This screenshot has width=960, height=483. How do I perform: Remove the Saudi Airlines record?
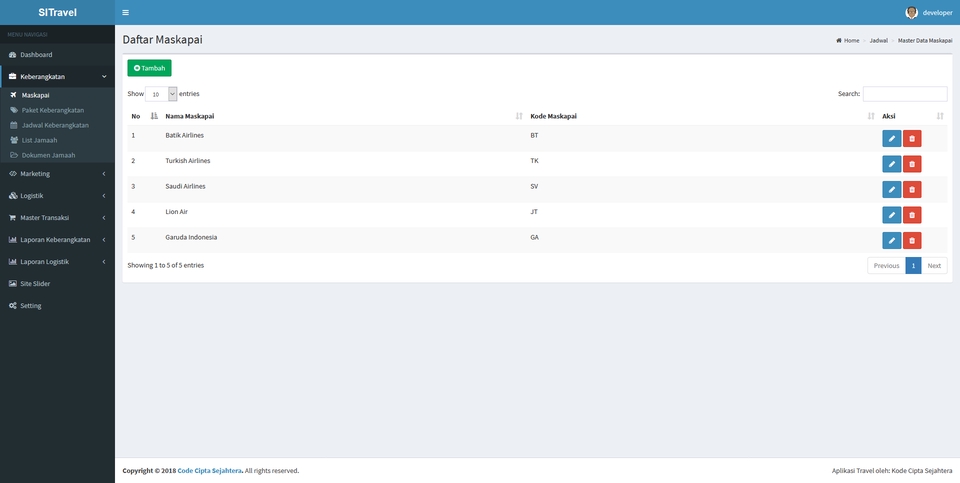912,190
